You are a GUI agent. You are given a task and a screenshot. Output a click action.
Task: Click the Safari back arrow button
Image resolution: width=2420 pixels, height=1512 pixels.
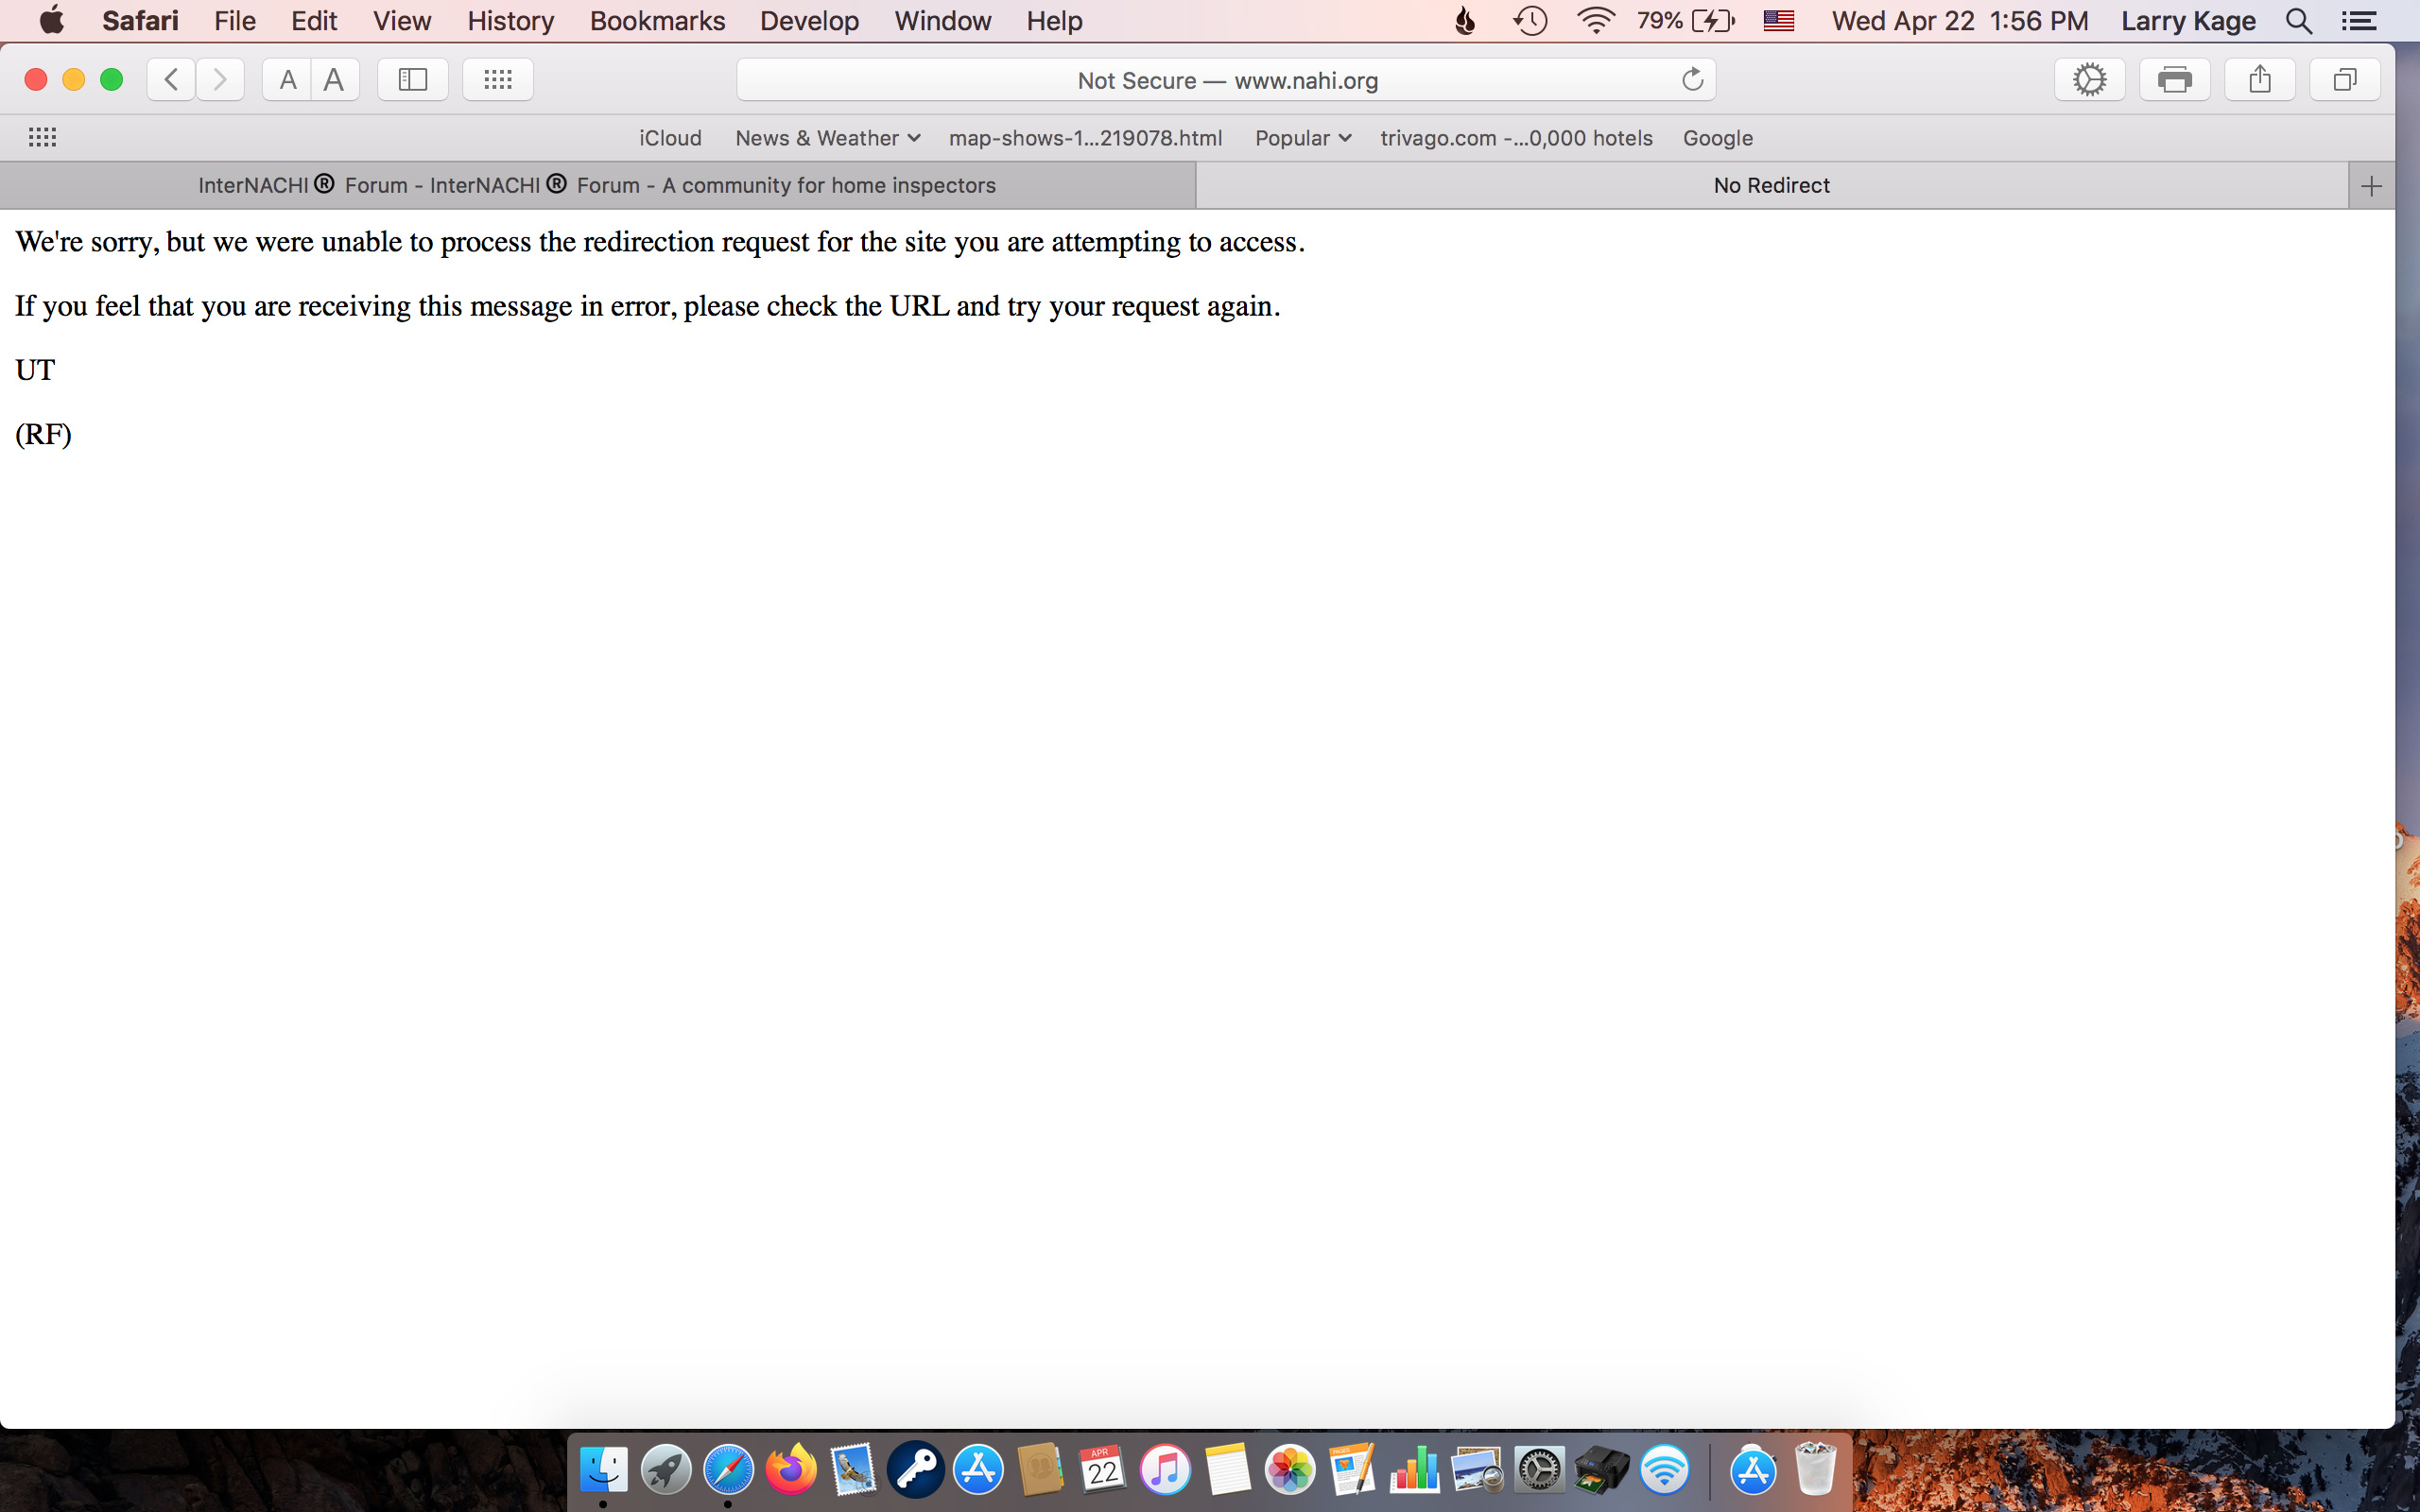tap(171, 80)
